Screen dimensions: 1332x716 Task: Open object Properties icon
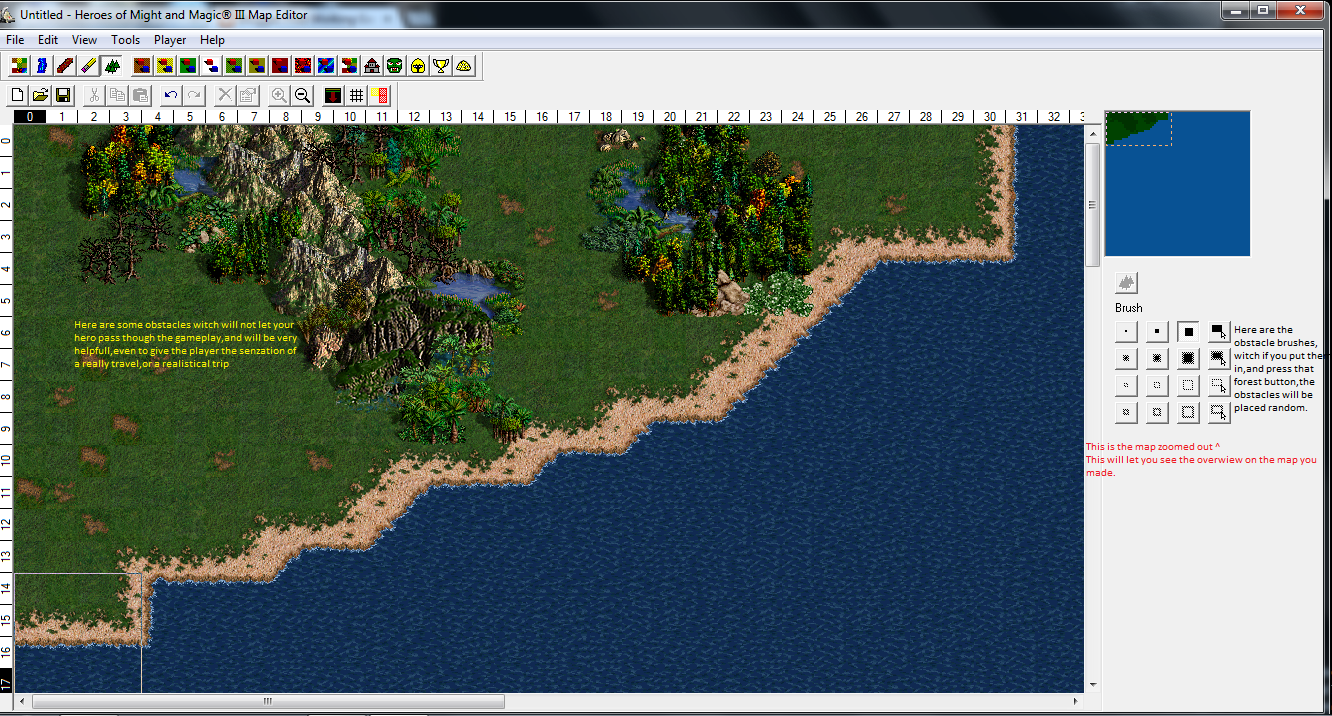click(248, 95)
